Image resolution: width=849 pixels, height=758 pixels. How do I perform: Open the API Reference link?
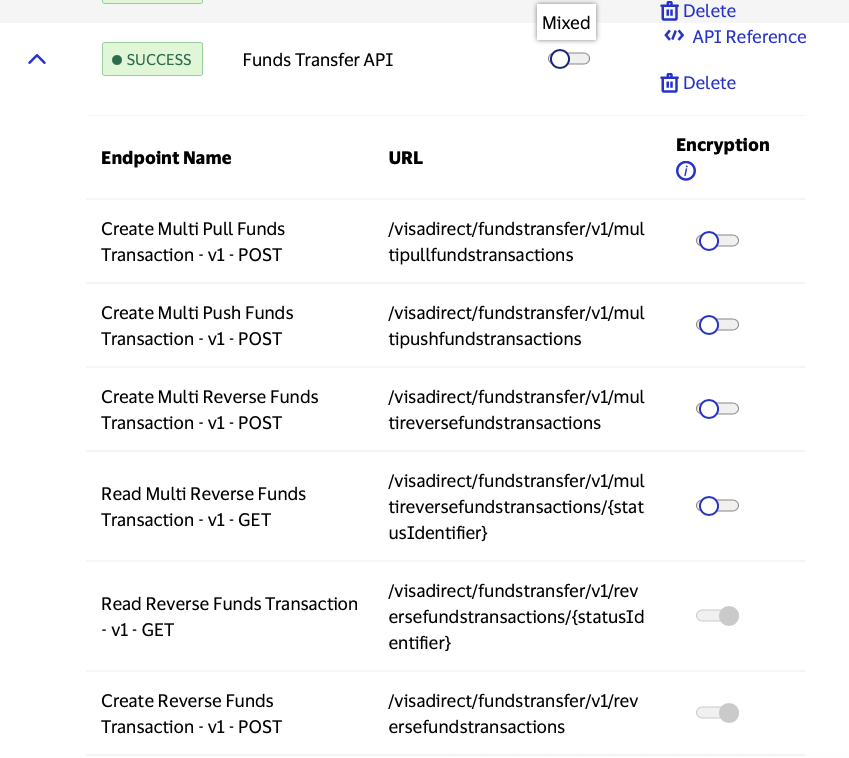(748, 37)
